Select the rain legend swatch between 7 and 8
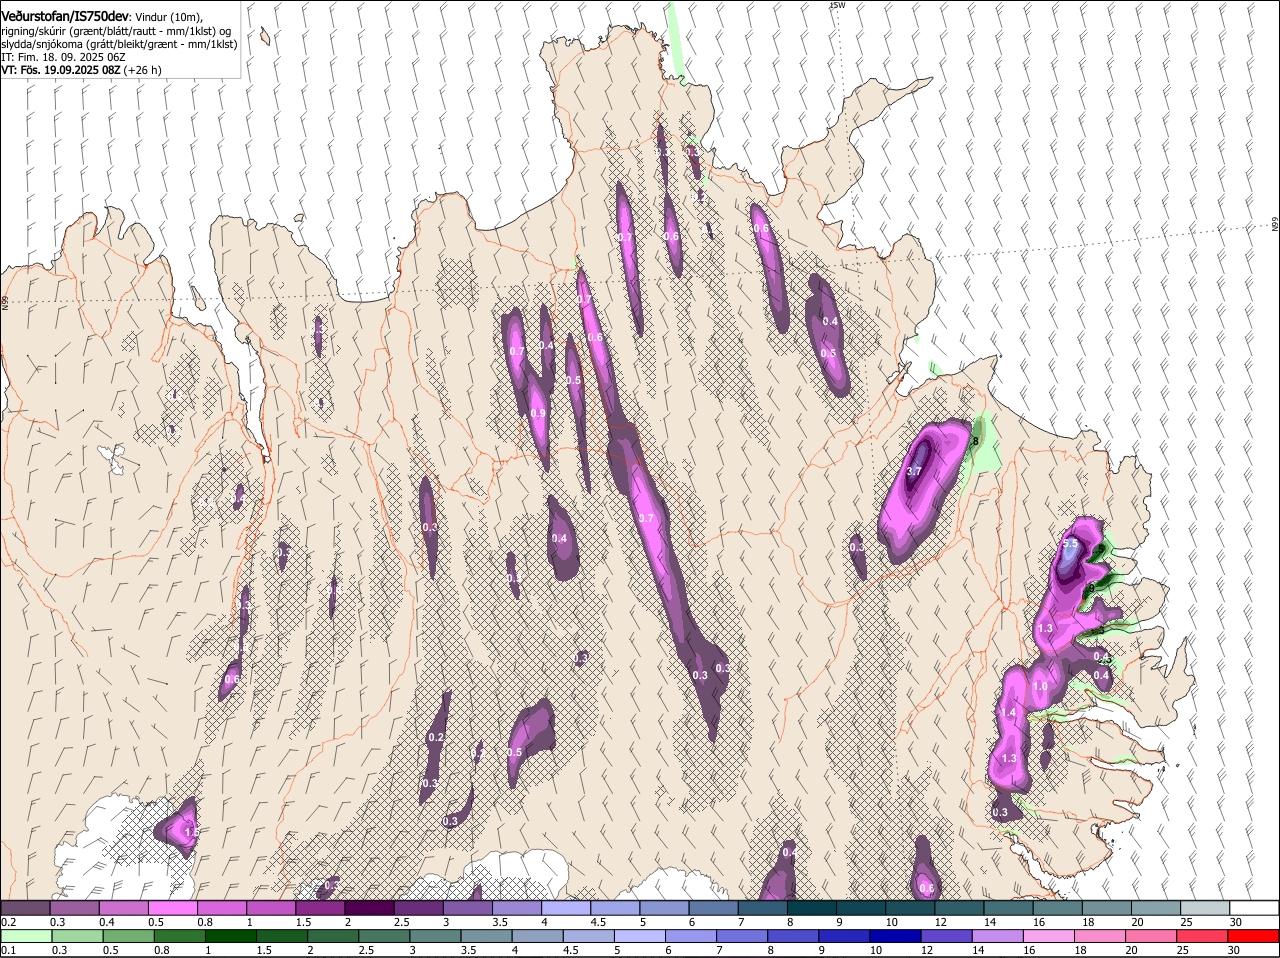 [x=741, y=936]
